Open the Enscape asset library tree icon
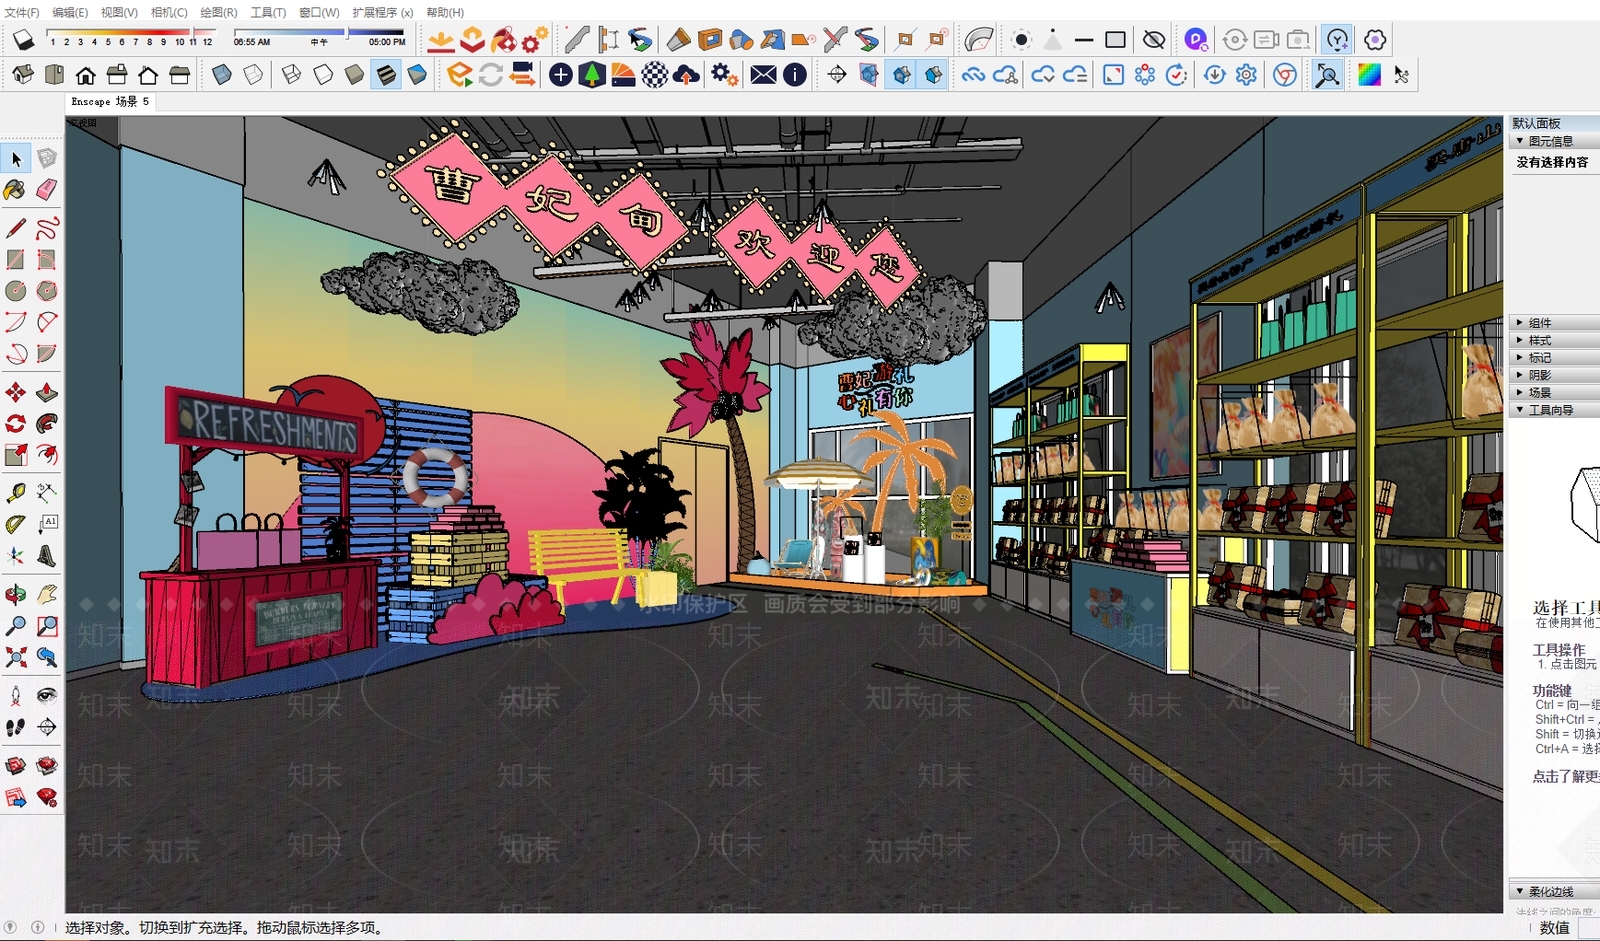This screenshot has width=1600, height=941. (x=592, y=75)
